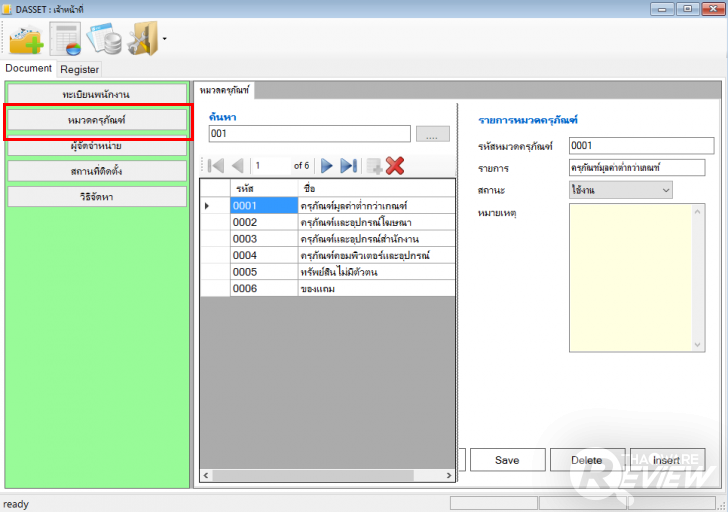Select code cell 0001

click(264, 206)
